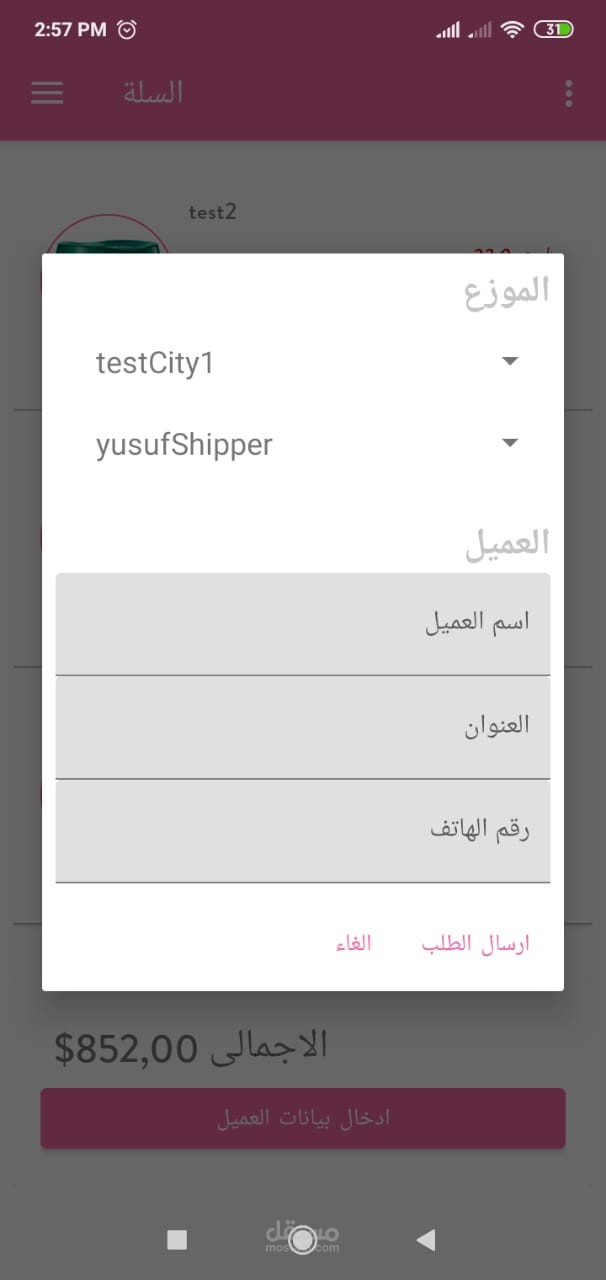Open the yusufShipper distributor dropdown
This screenshot has width=606, height=1280.
pos(300,444)
